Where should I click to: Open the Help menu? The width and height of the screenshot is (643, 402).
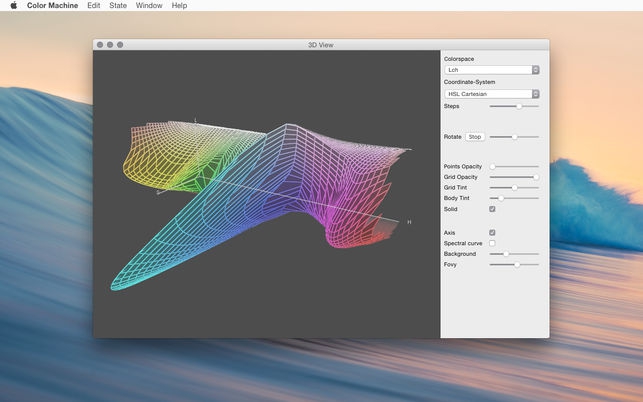[179, 6]
